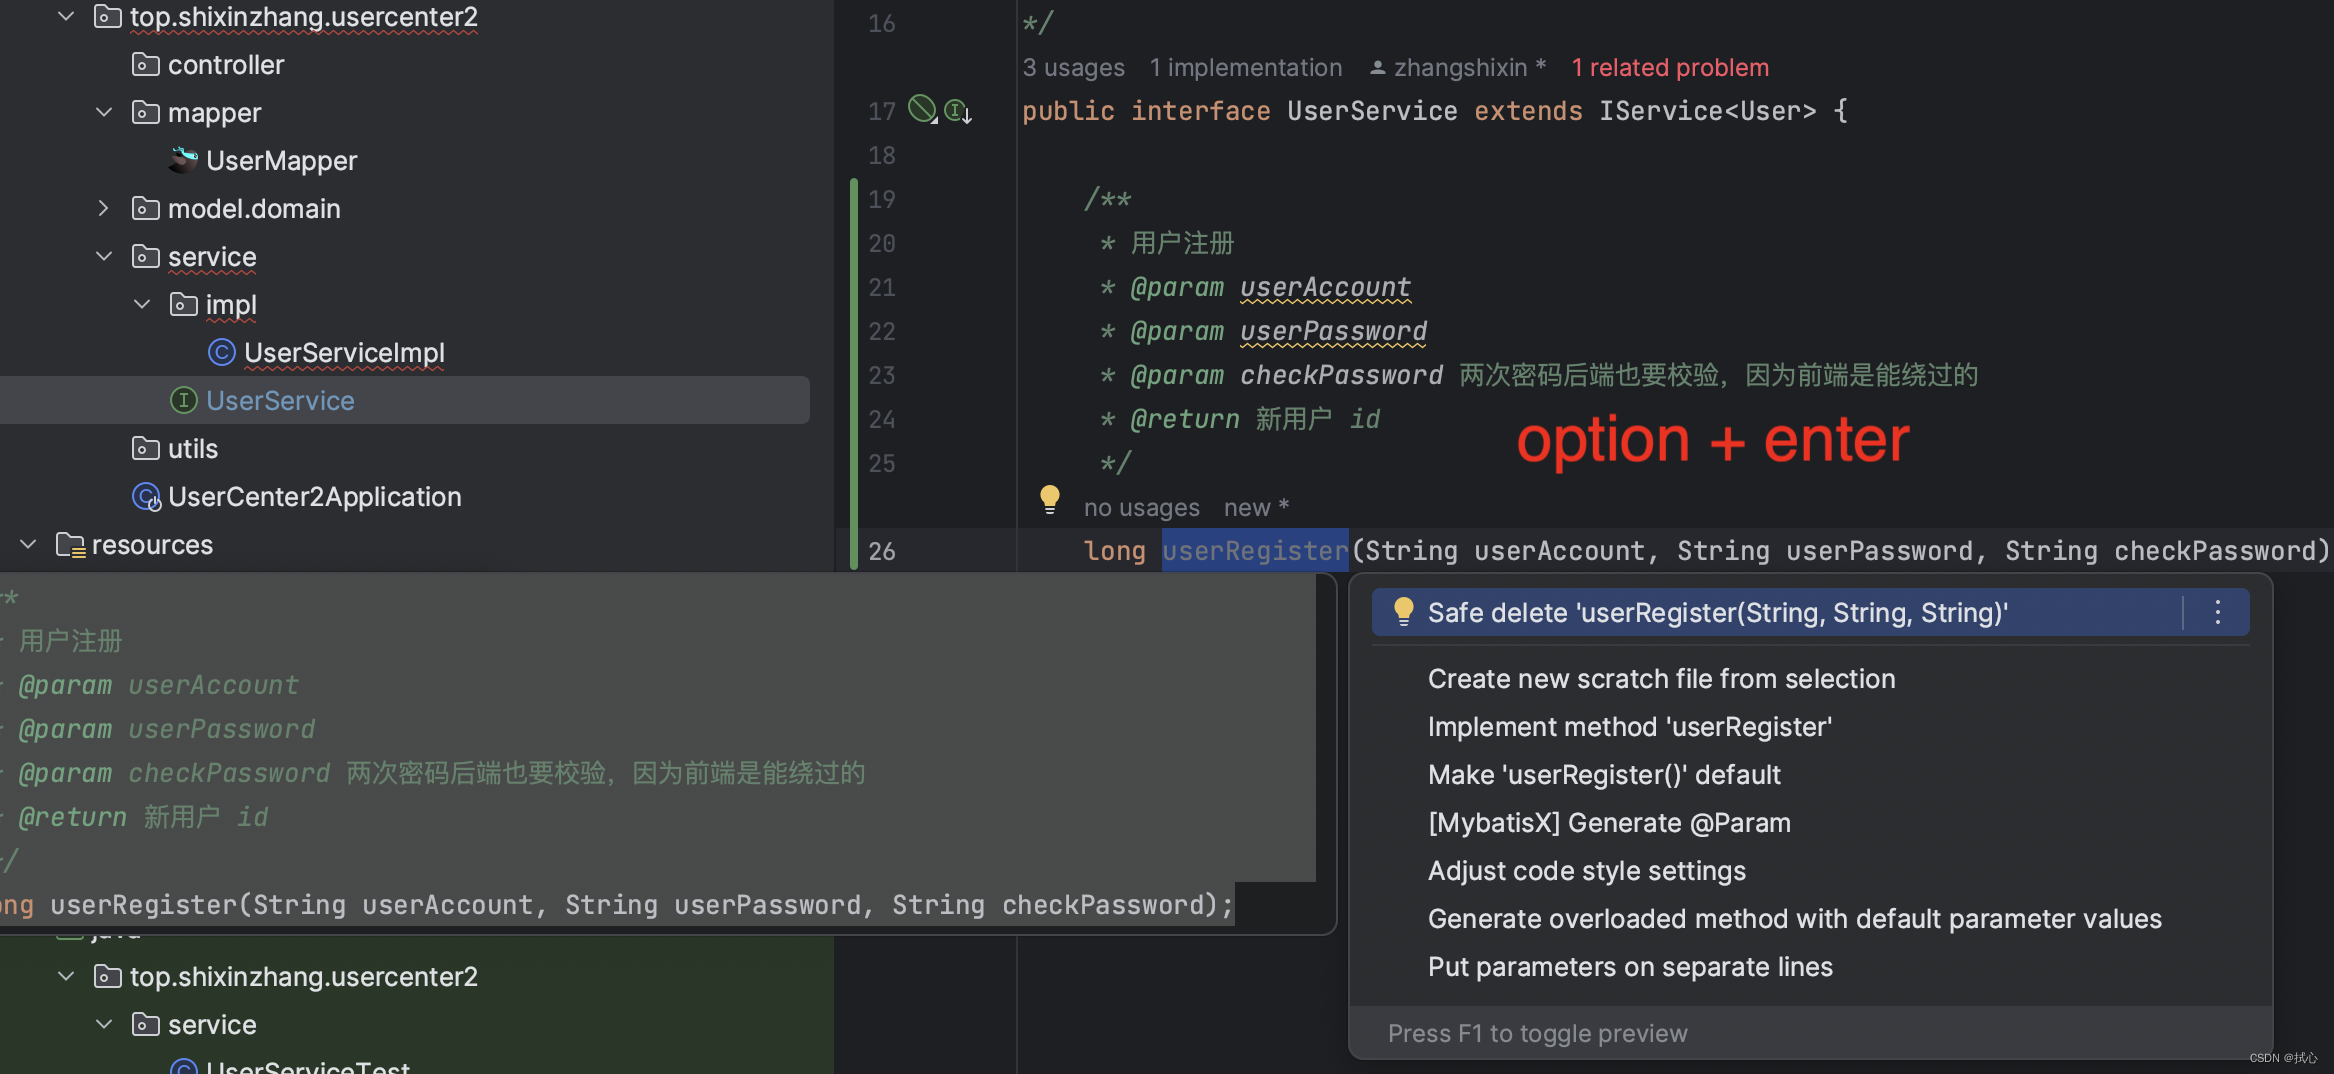2334x1074 pixels.
Task: Select UserService in the project tree
Action: 280,400
